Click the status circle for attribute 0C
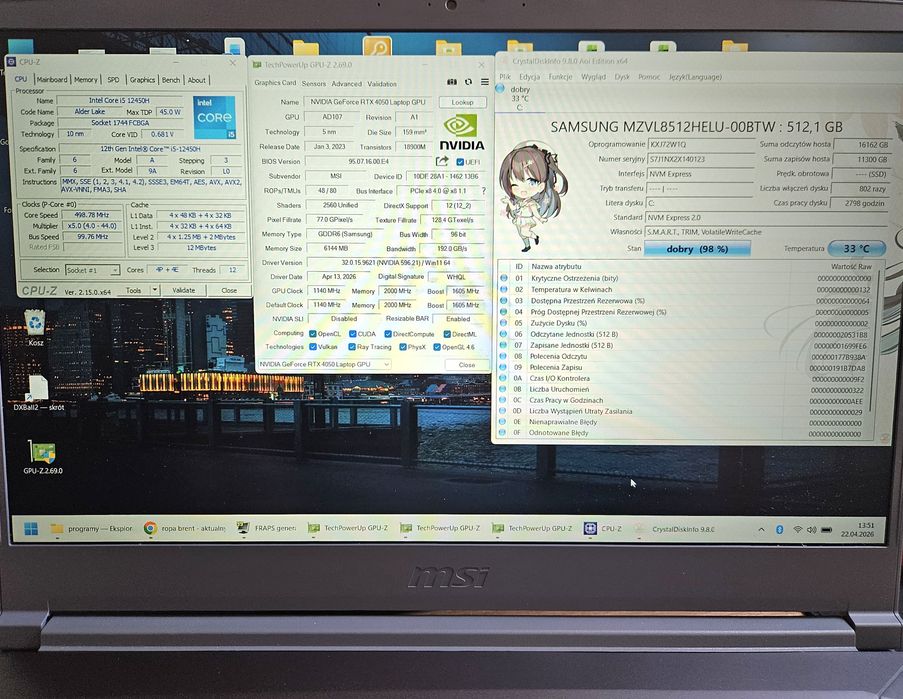903x699 pixels. [502, 400]
